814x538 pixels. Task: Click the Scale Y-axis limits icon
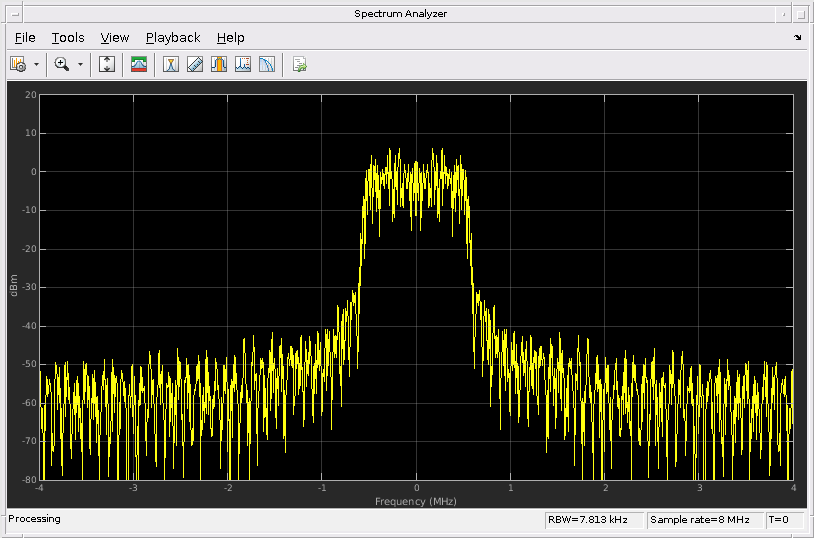(107, 65)
